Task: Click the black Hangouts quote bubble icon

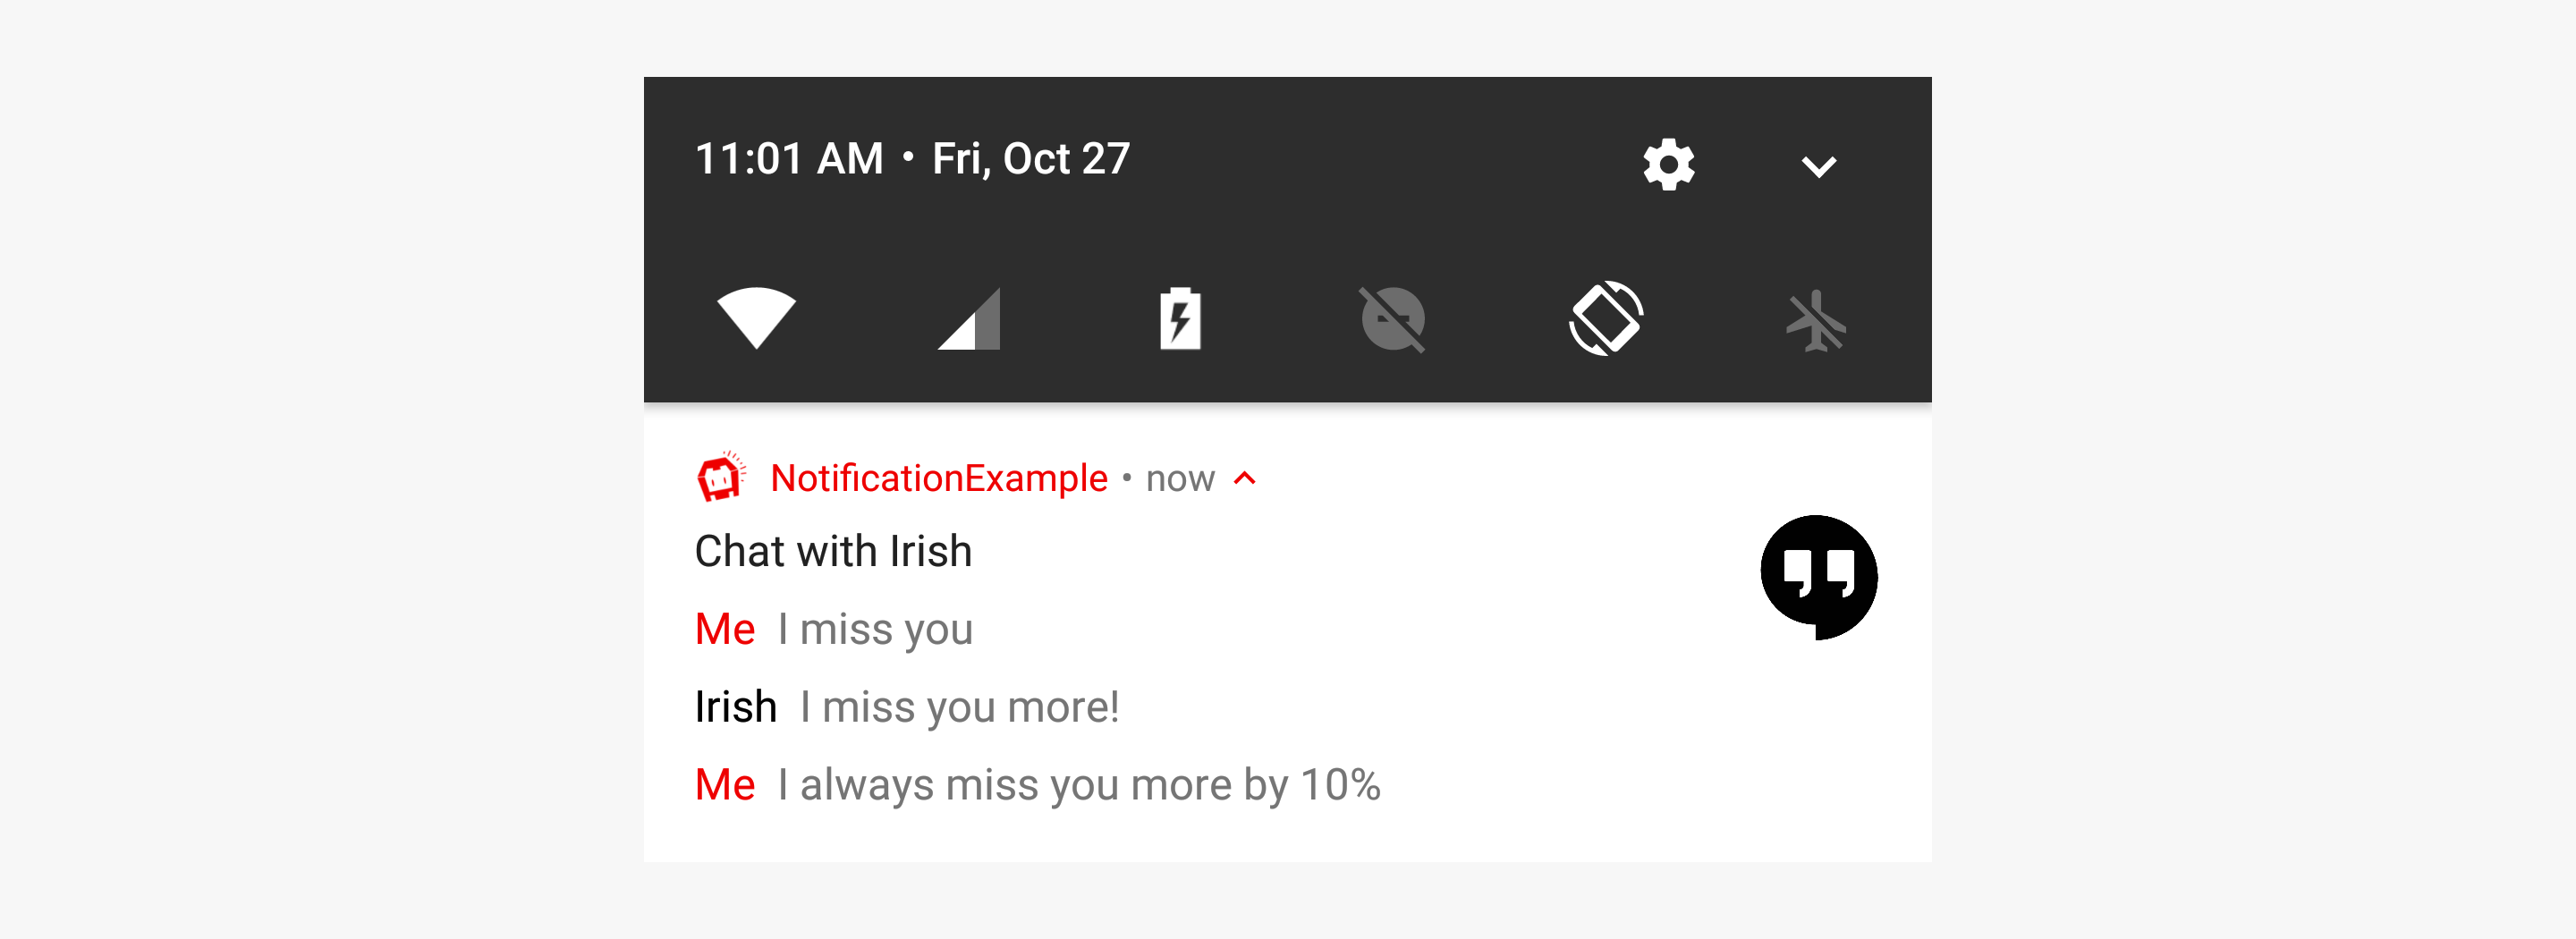Action: [x=1818, y=576]
